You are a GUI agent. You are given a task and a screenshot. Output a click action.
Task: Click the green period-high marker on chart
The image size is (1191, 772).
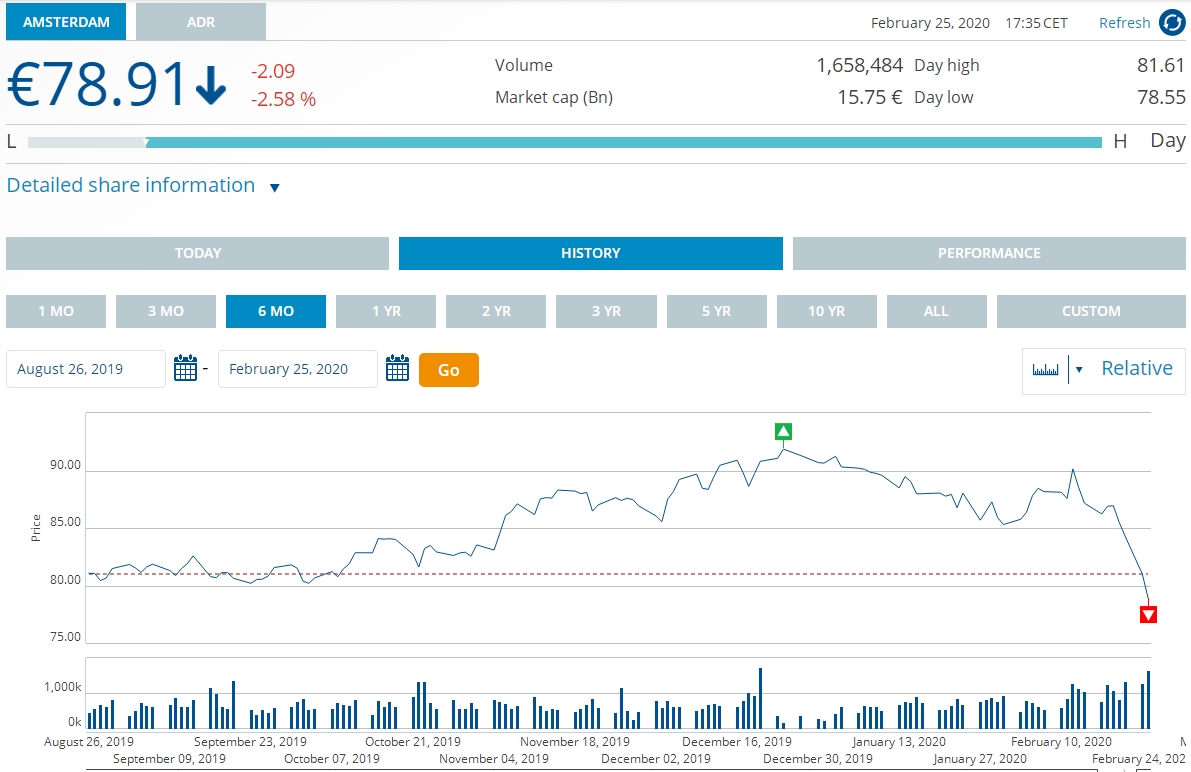(x=783, y=432)
